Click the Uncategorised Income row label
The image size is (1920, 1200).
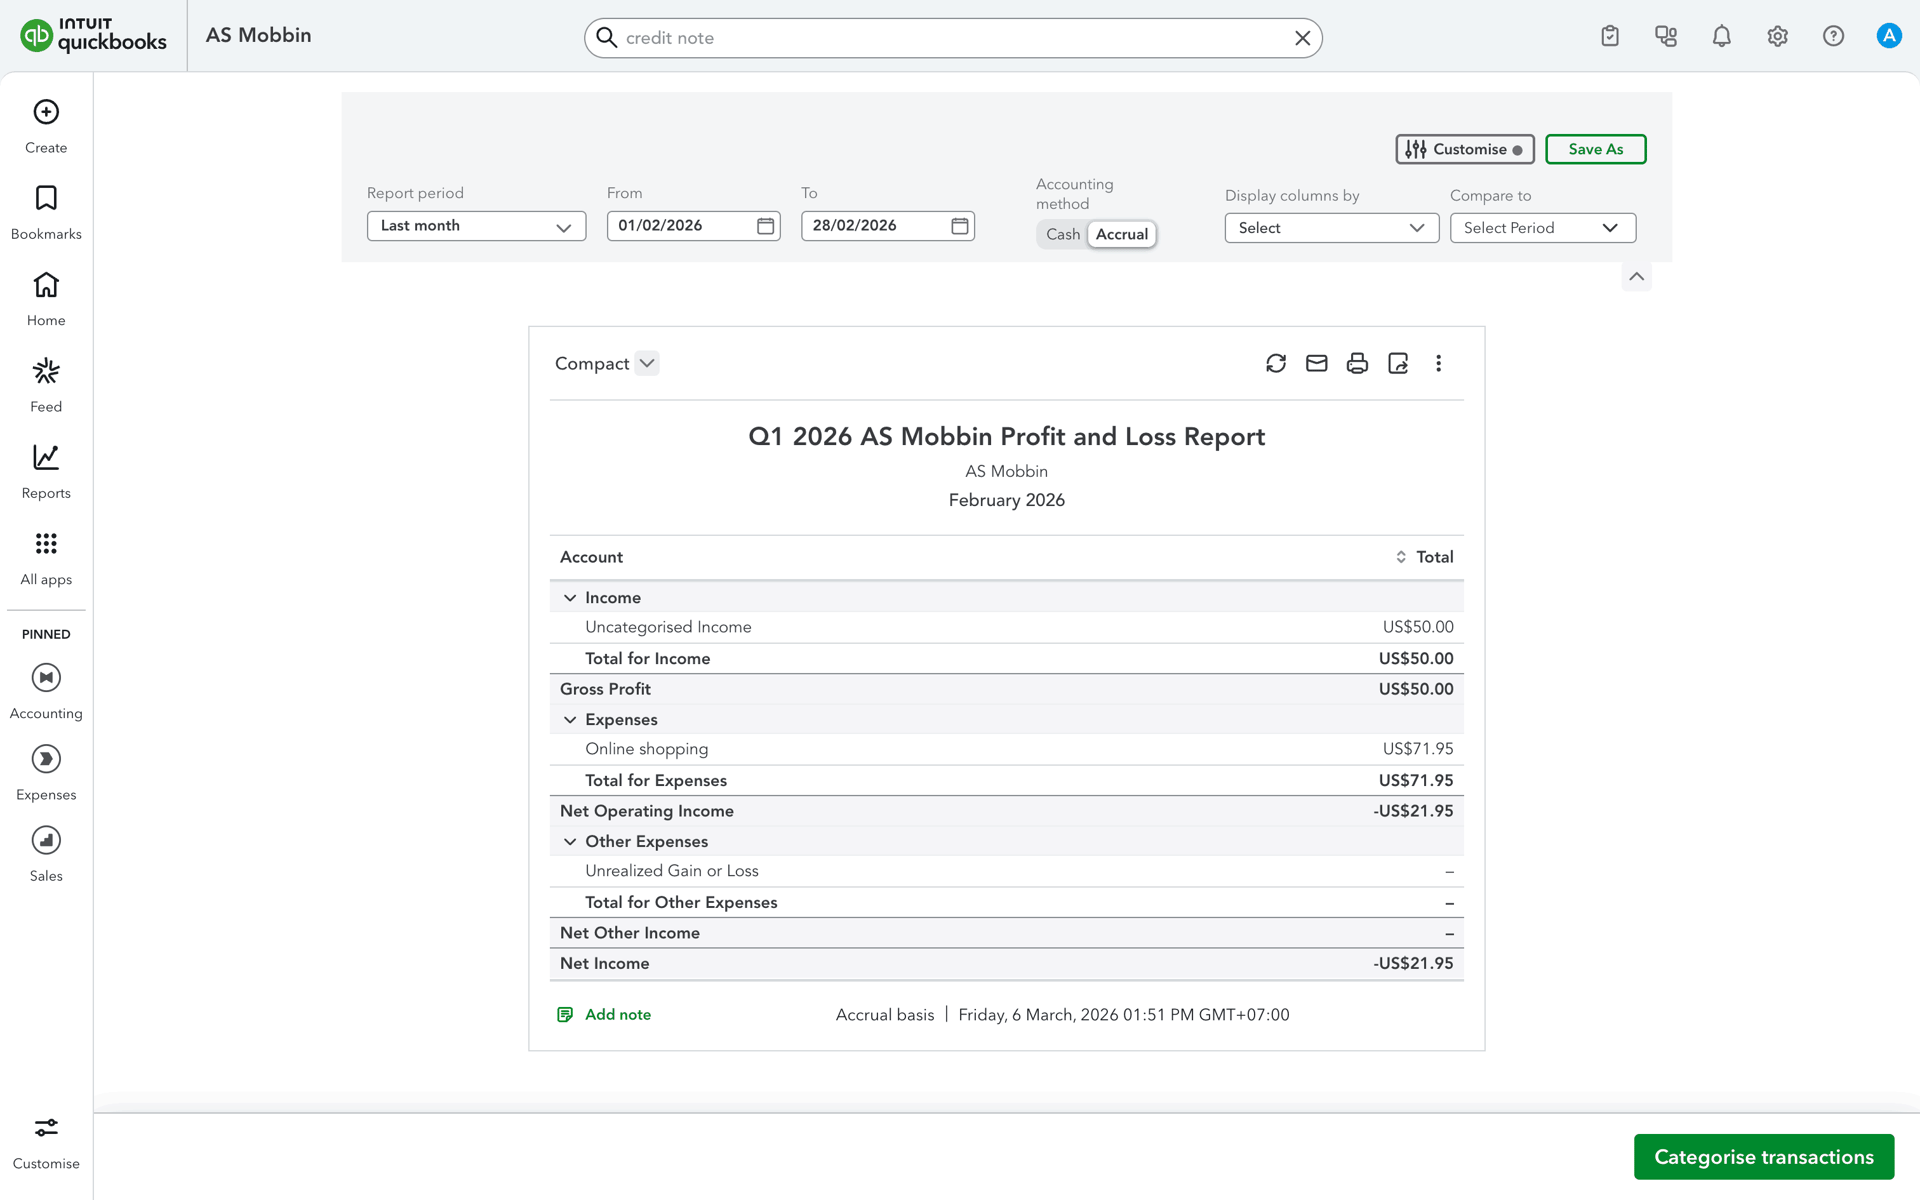tap(668, 627)
